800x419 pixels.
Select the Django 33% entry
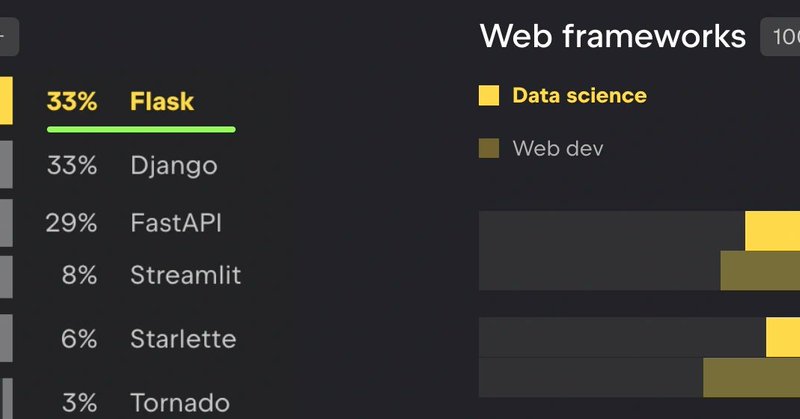click(x=132, y=165)
